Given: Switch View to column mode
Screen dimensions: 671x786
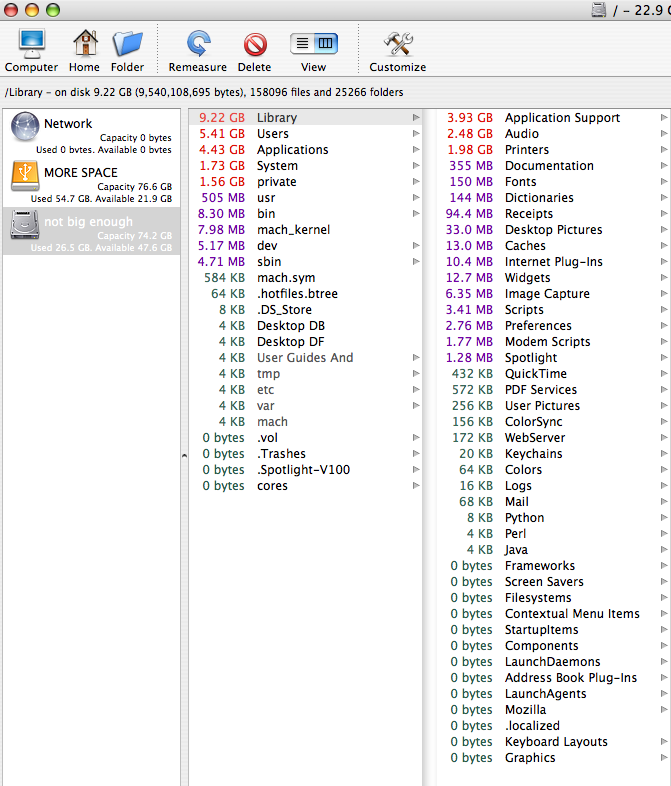Looking at the screenshot, I should point(326,44).
